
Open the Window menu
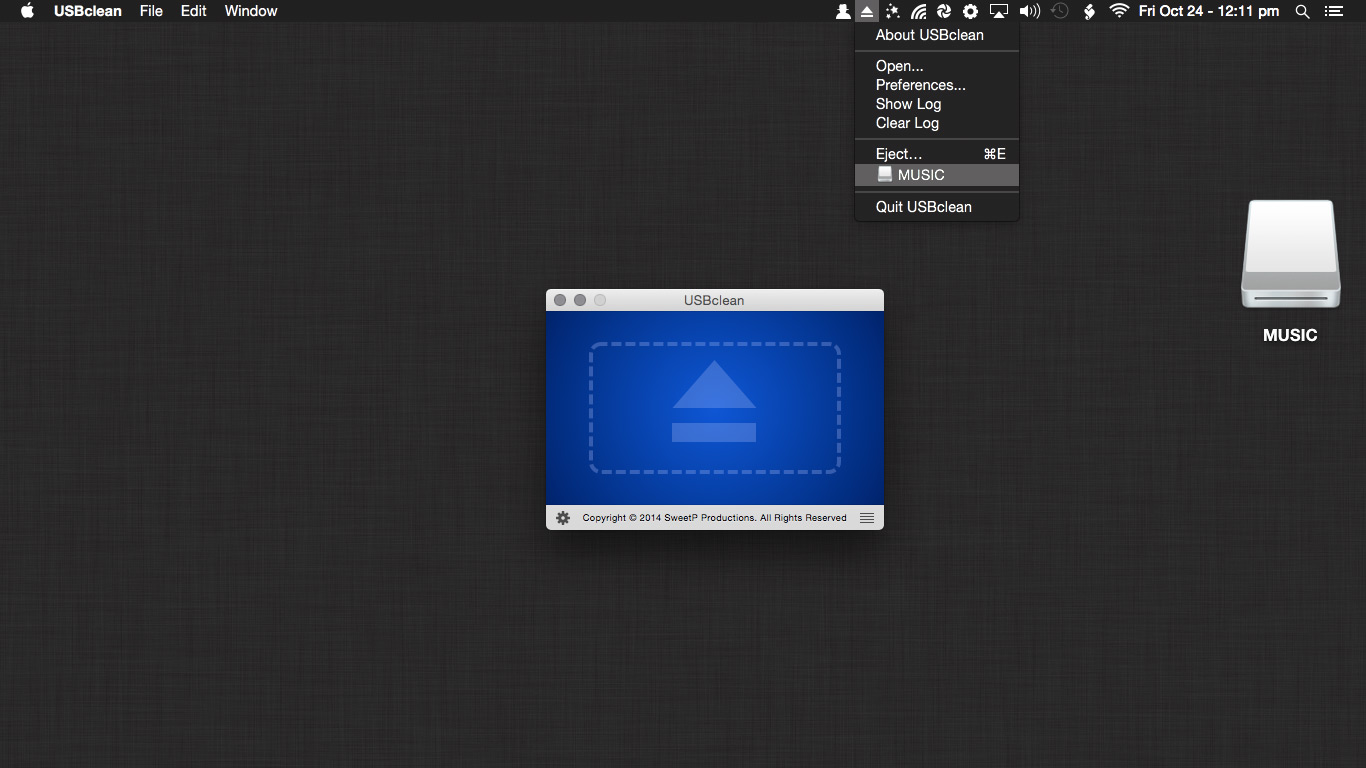[251, 11]
